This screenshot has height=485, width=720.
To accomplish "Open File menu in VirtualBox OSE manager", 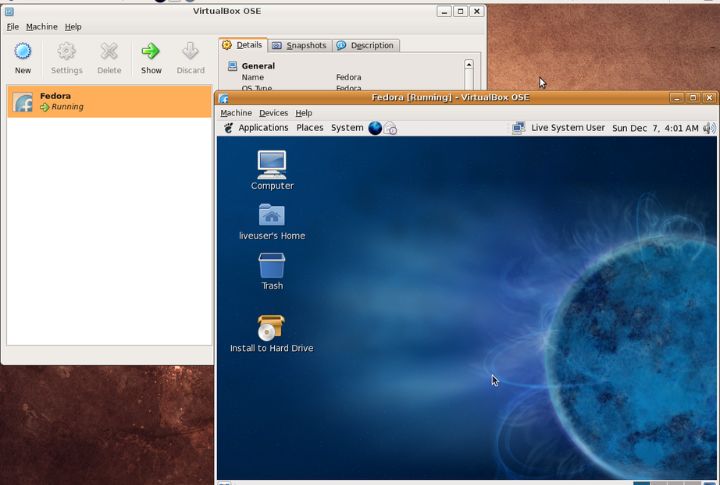I will (12, 27).
